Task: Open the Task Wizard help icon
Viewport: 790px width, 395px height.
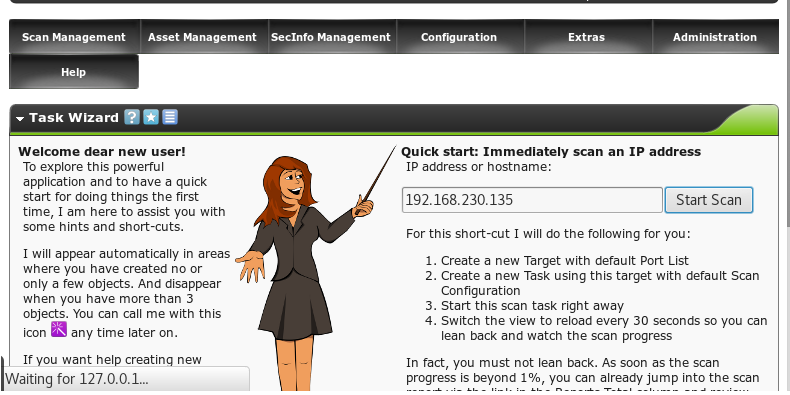Action: (x=132, y=117)
